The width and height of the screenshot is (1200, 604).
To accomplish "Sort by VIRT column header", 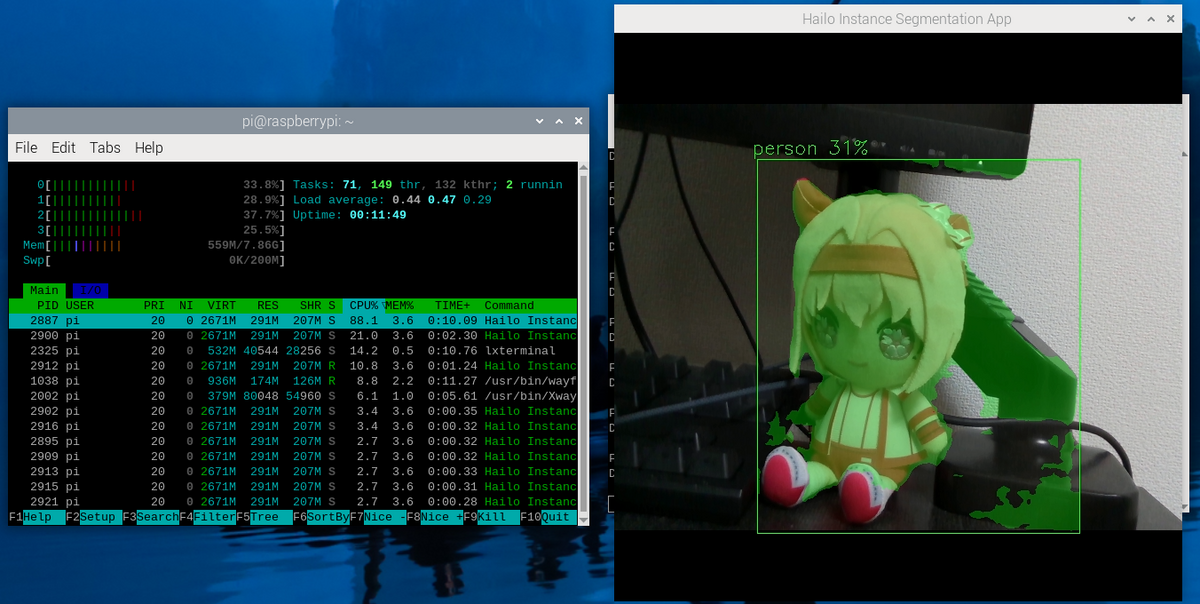I will 222,305.
